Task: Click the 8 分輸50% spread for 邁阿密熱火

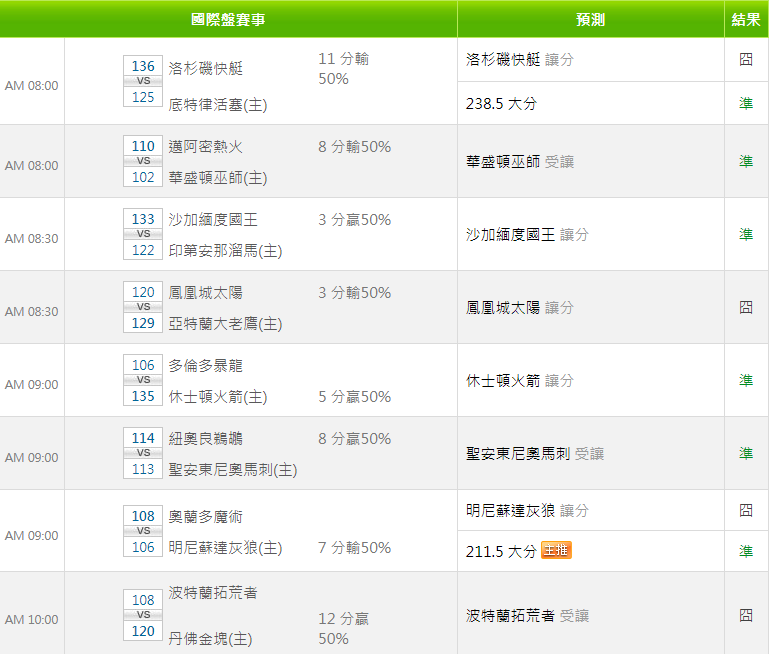Action: [354, 146]
